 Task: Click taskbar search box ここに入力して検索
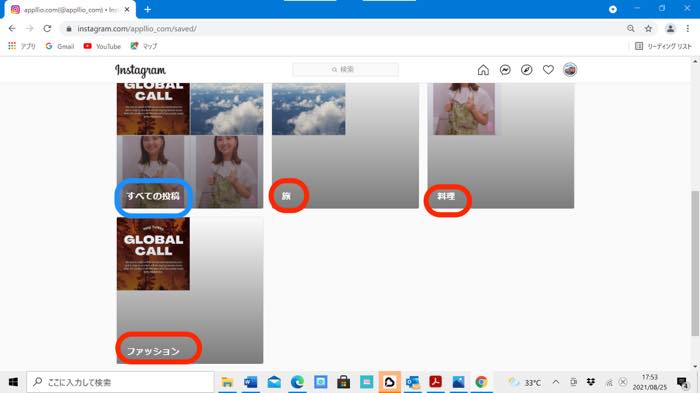120,382
